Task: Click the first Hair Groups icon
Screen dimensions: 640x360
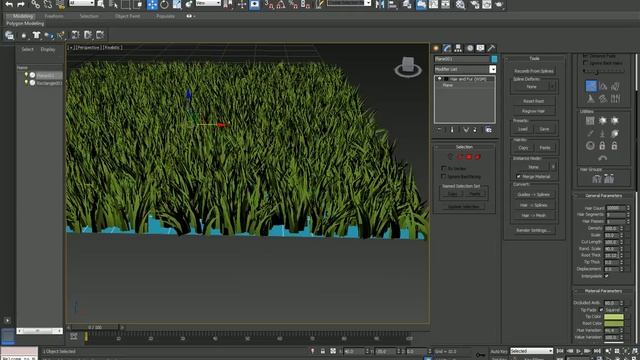Action: click(596, 178)
